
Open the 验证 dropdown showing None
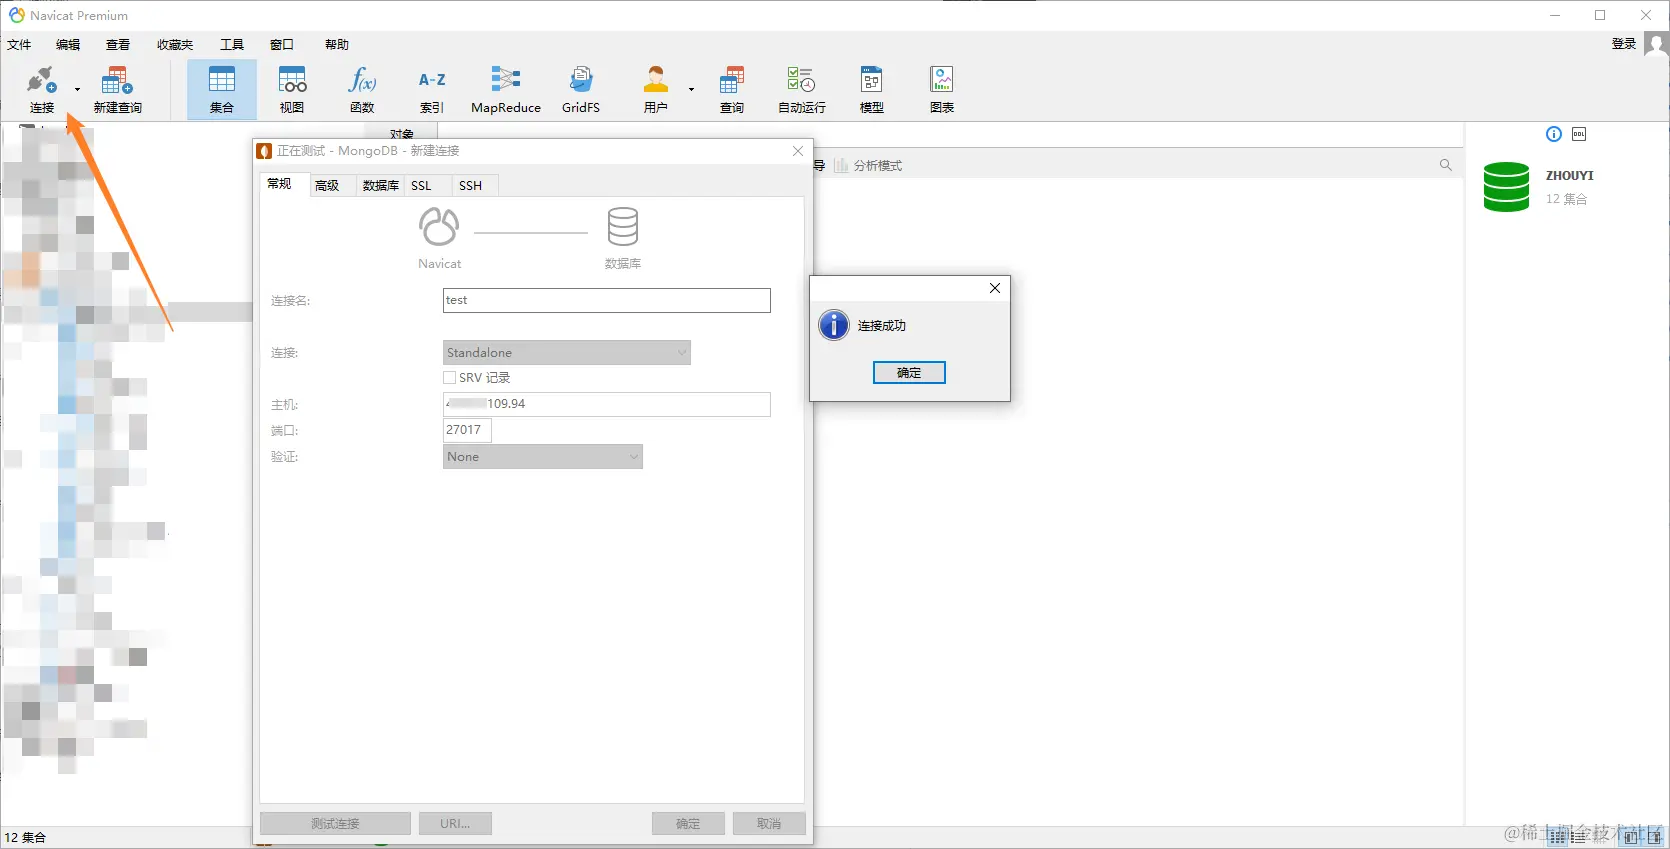point(543,456)
